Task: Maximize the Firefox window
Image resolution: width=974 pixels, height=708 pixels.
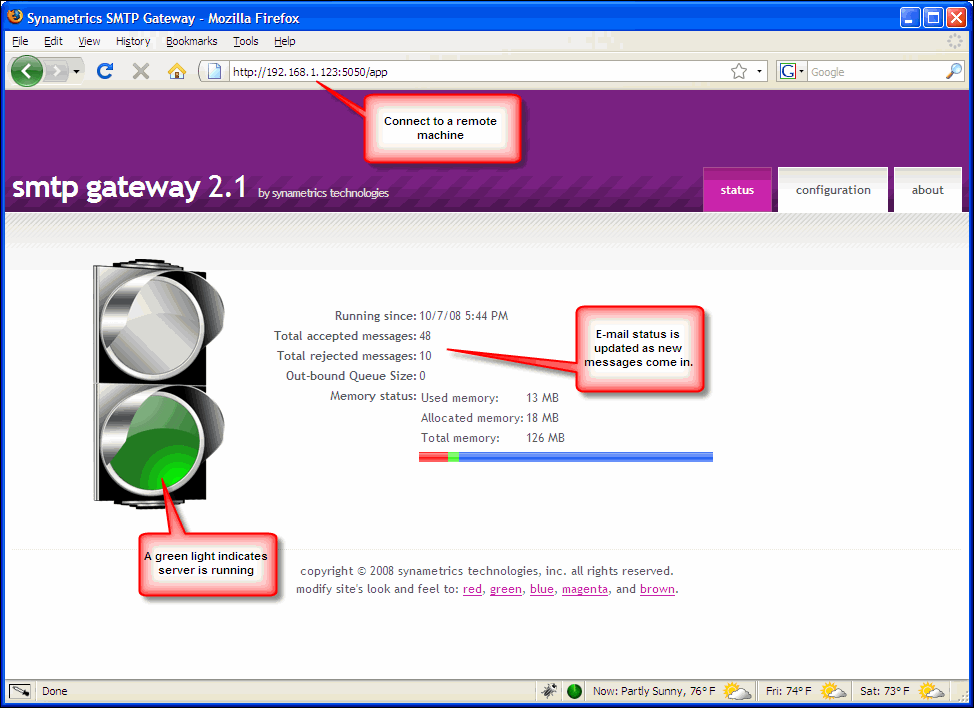Action: coord(933,17)
